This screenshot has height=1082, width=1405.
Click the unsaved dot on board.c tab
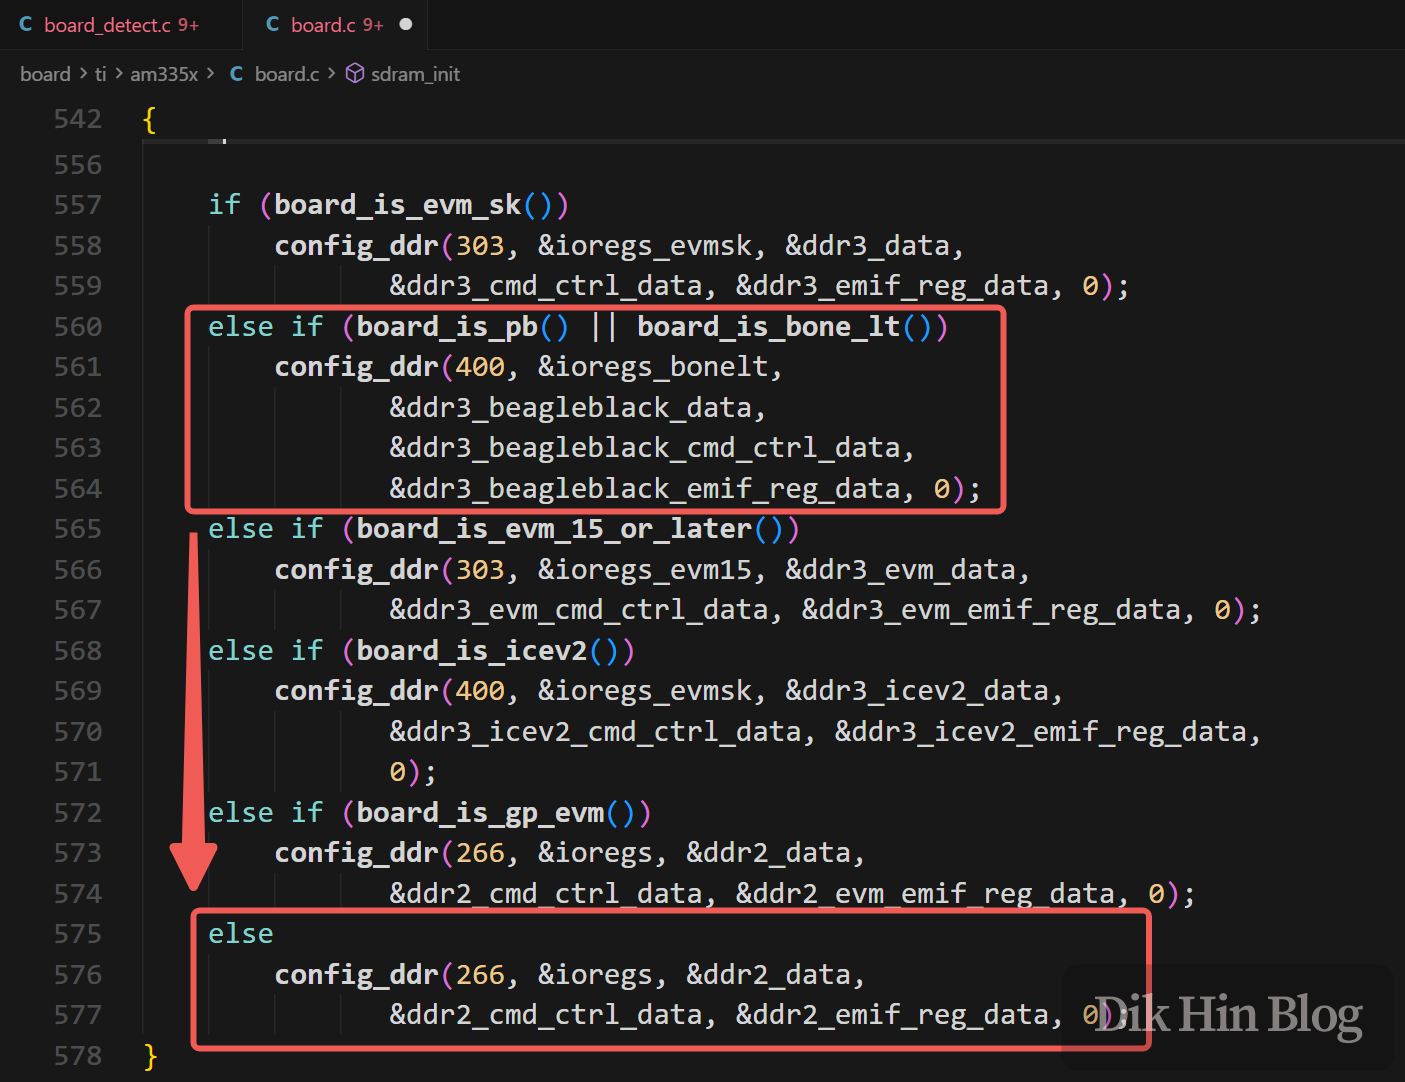(406, 25)
